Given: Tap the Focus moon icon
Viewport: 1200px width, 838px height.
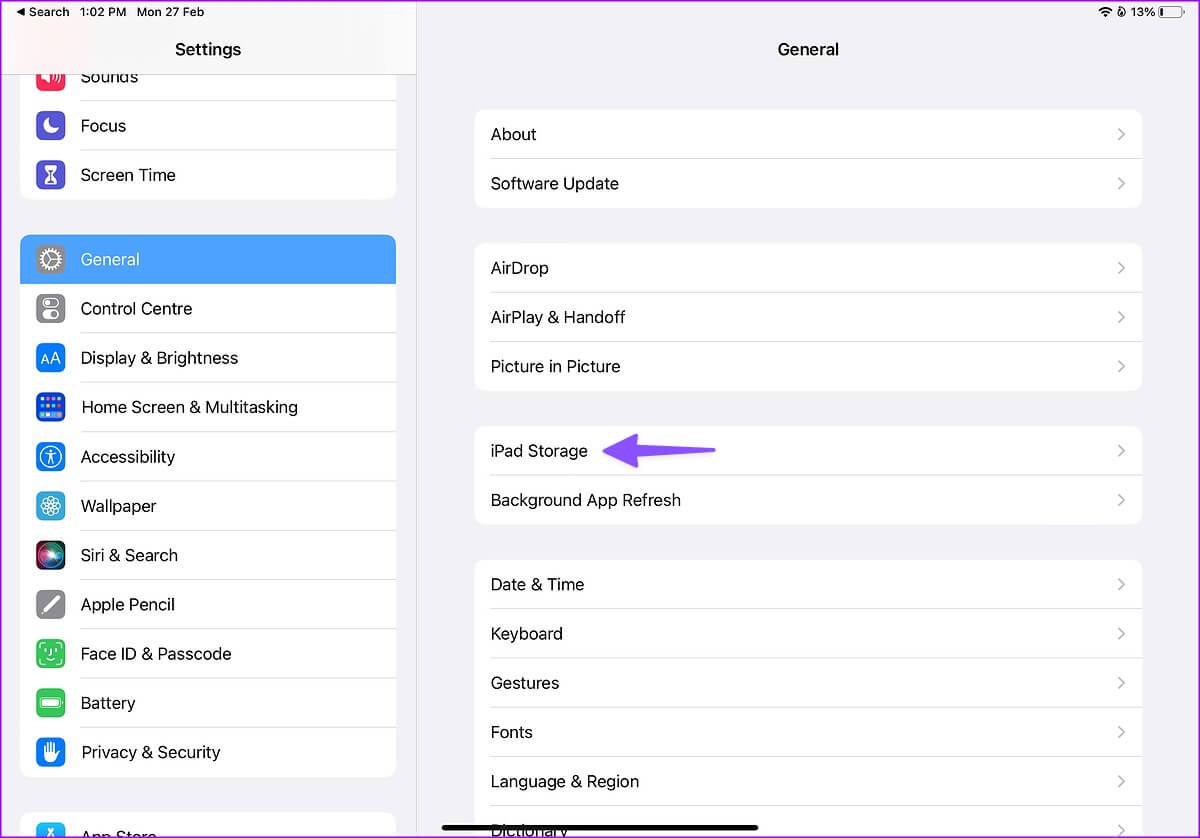Looking at the screenshot, I should [x=51, y=126].
